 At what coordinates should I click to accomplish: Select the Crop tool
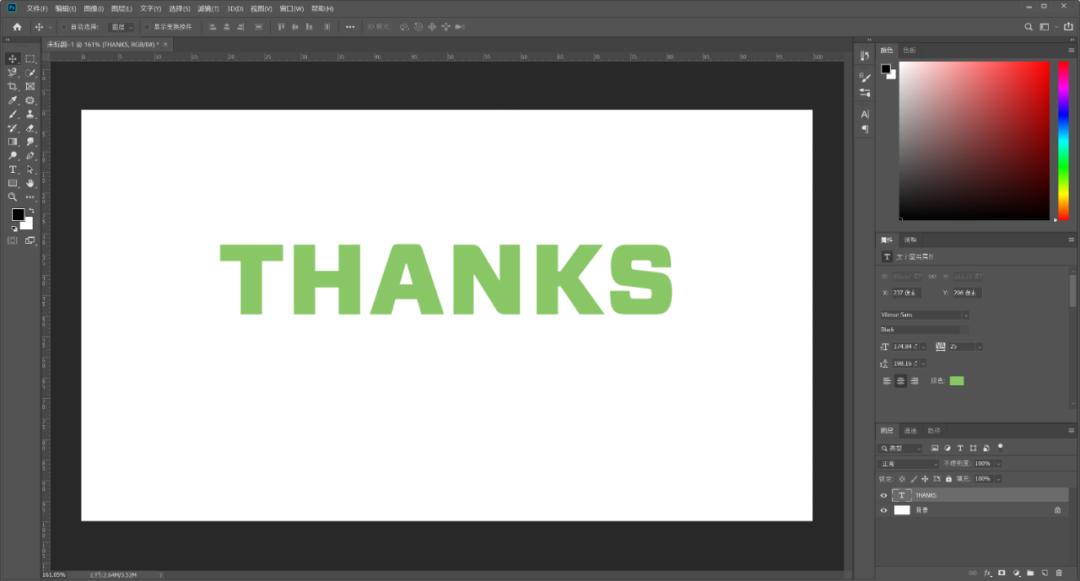[12, 87]
